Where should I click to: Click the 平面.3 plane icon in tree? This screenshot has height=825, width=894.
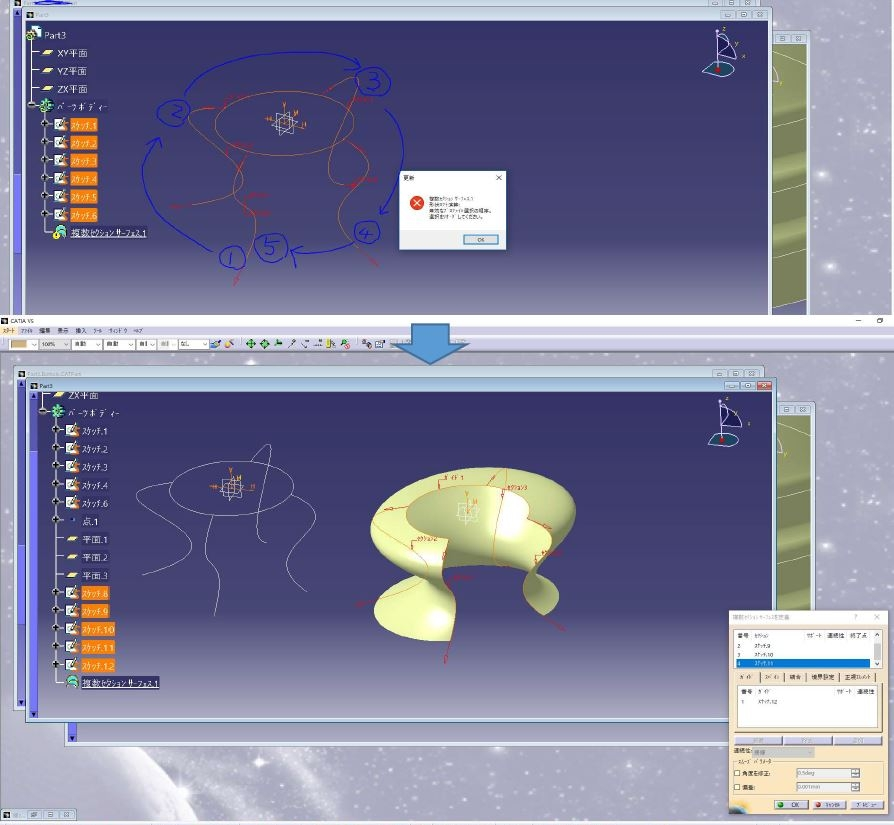72,575
